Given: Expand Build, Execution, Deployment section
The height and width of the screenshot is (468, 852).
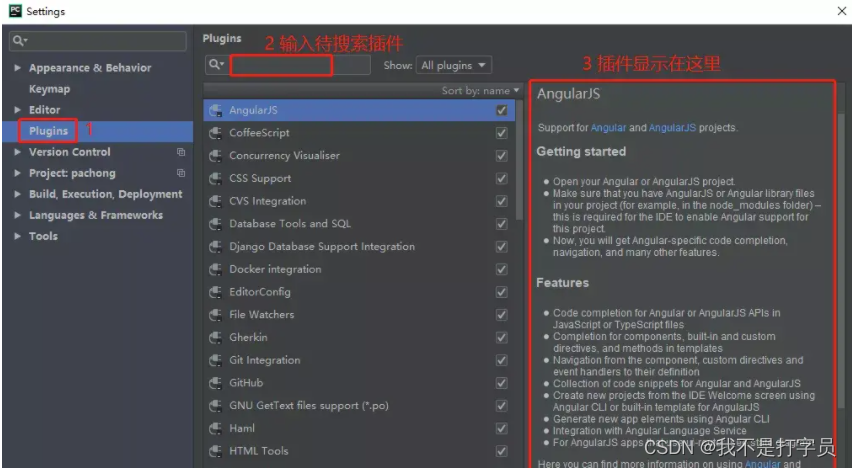Looking at the screenshot, I should (17, 194).
